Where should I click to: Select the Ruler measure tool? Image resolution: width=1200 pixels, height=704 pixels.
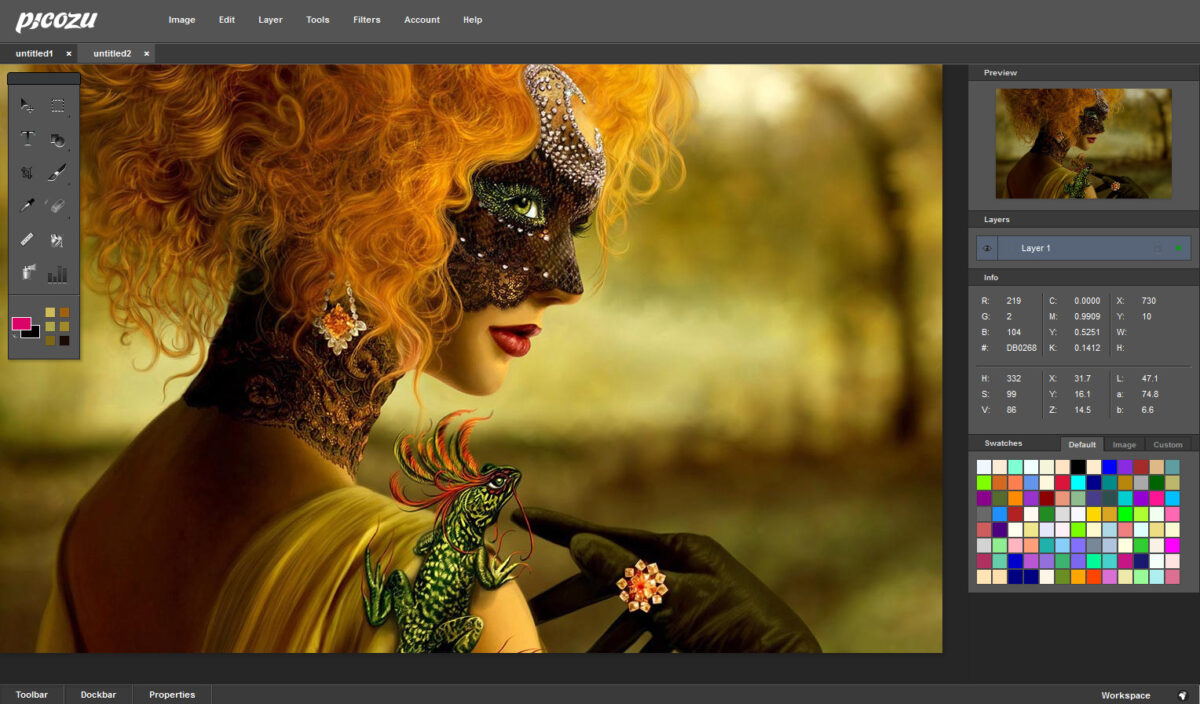[x=28, y=240]
